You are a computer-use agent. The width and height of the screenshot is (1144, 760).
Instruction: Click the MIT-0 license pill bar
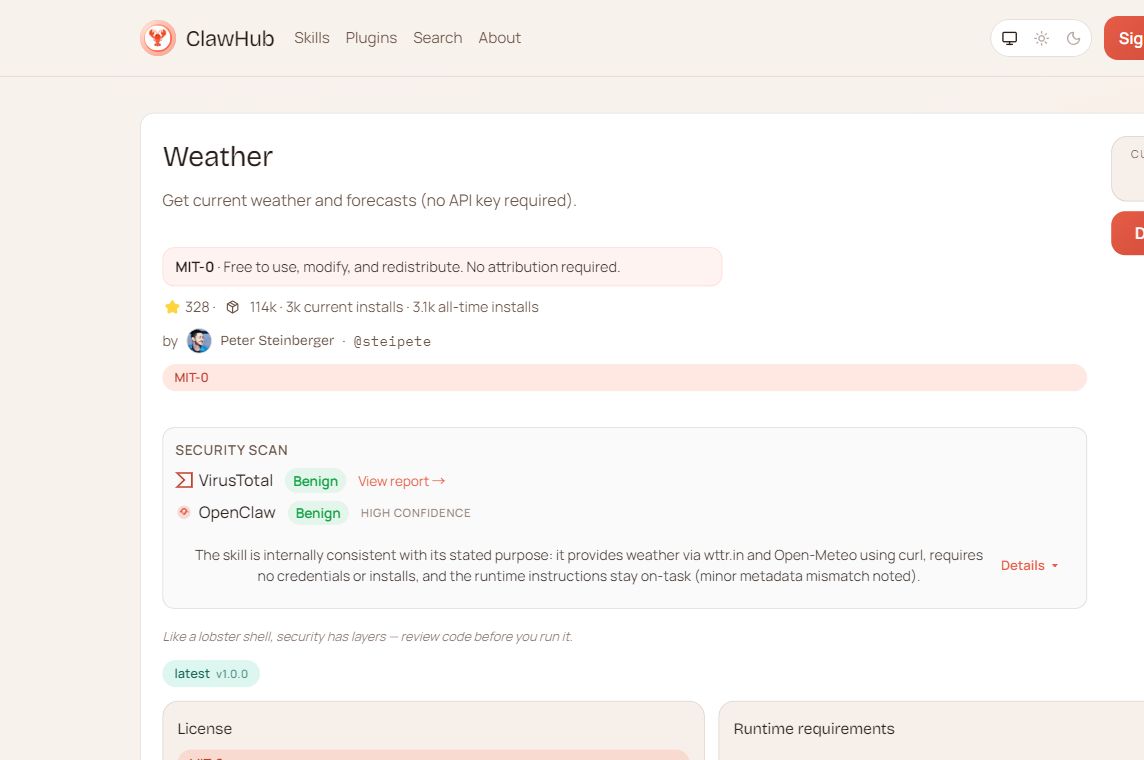click(625, 378)
